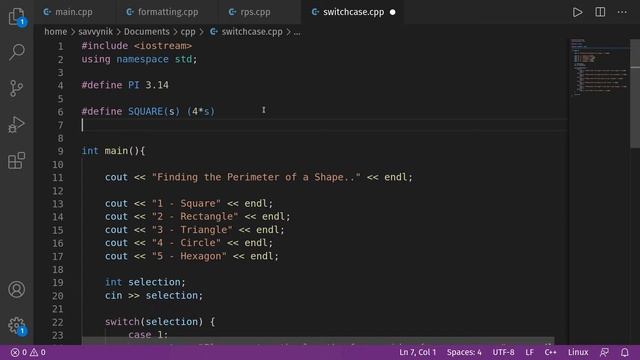The width and height of the screenshot is (640, 360).
Task: Change language mode via C++ indicator
Action: (550, 352)
